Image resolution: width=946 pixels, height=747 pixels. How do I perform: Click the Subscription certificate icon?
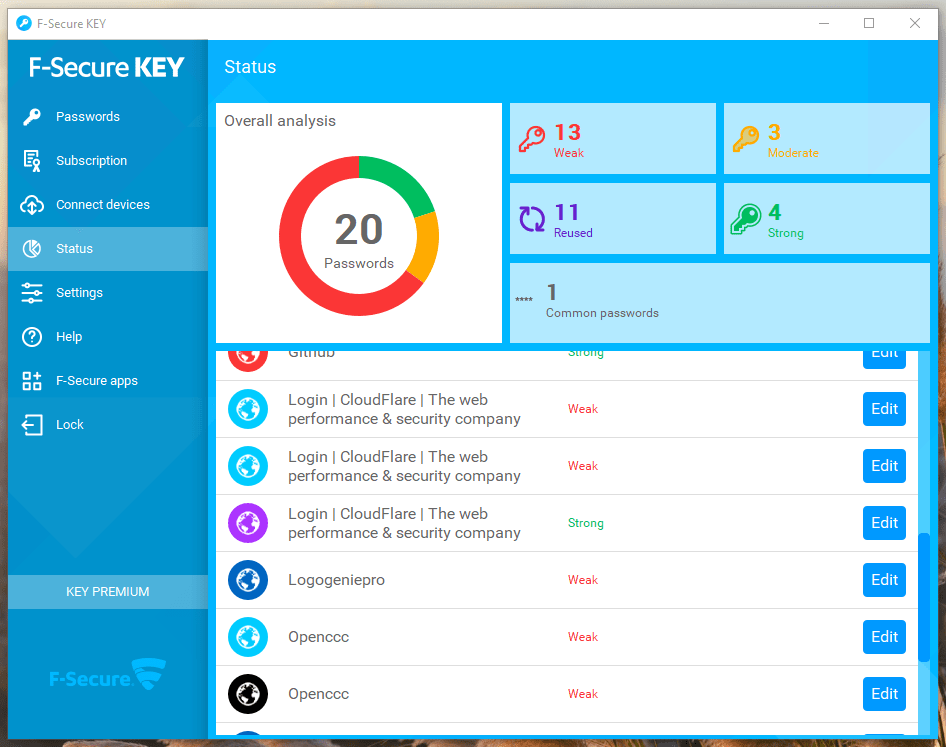(x=32, y=161)
